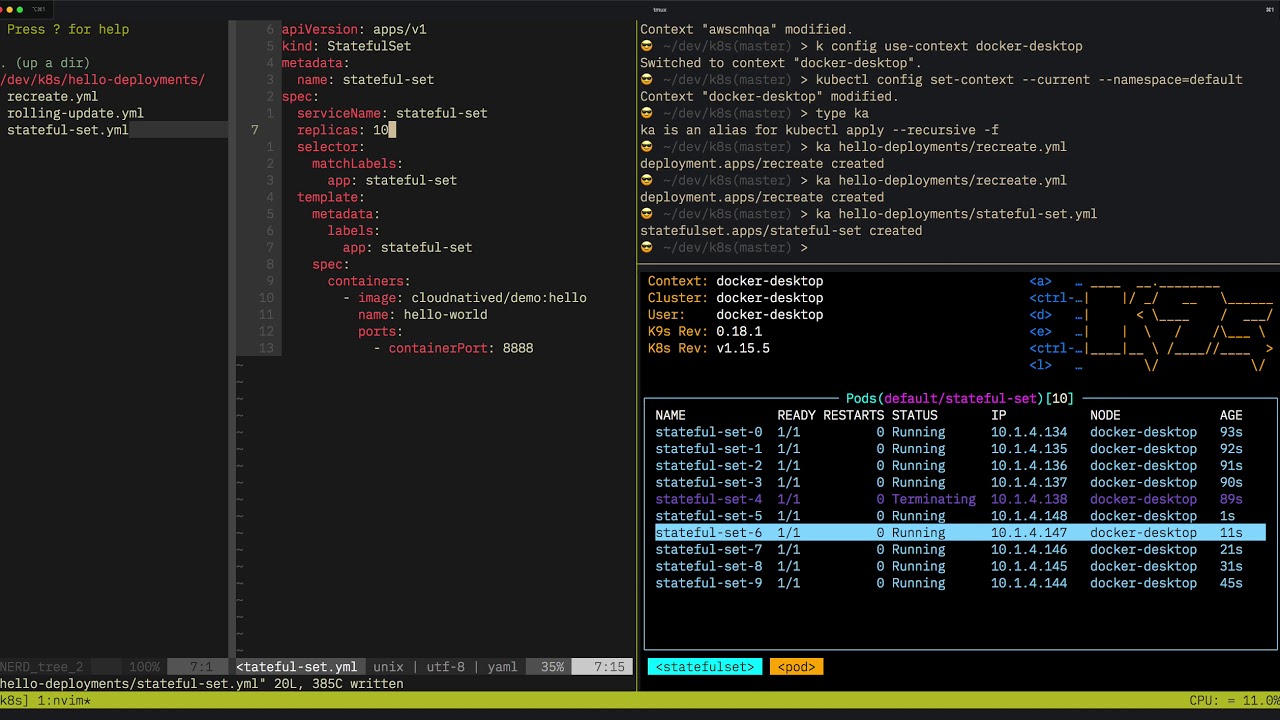
Task: Select the Terminating stateful-set-4 pod row
Action: (960, 499)
